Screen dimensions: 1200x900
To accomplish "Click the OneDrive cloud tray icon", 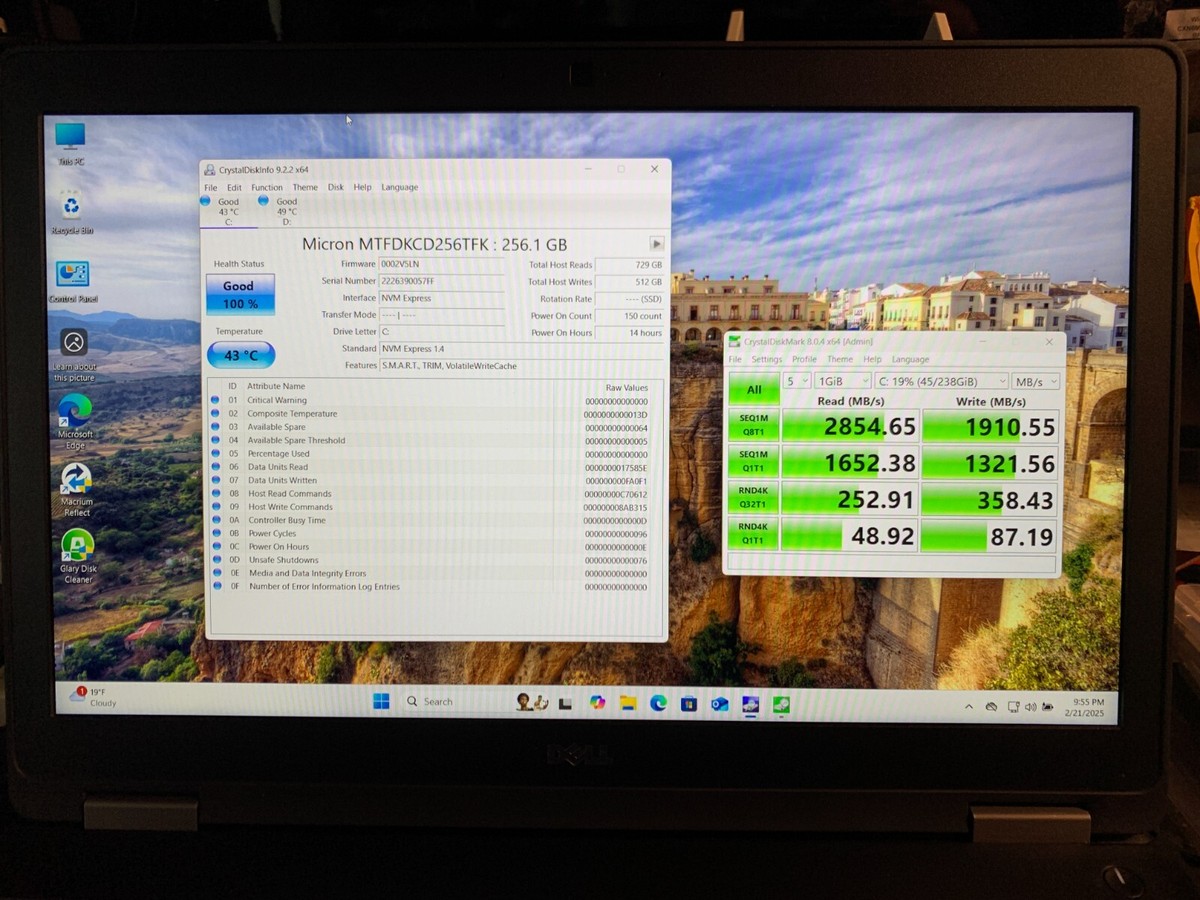I will 991,706.
